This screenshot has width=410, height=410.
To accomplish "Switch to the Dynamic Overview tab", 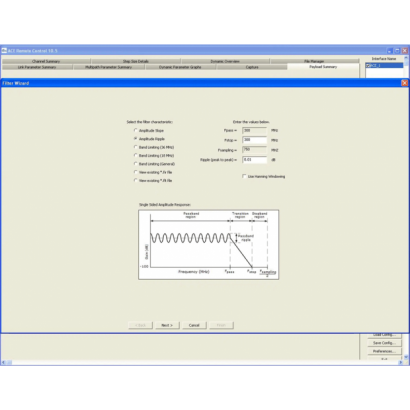I will [x=225, y=61].
